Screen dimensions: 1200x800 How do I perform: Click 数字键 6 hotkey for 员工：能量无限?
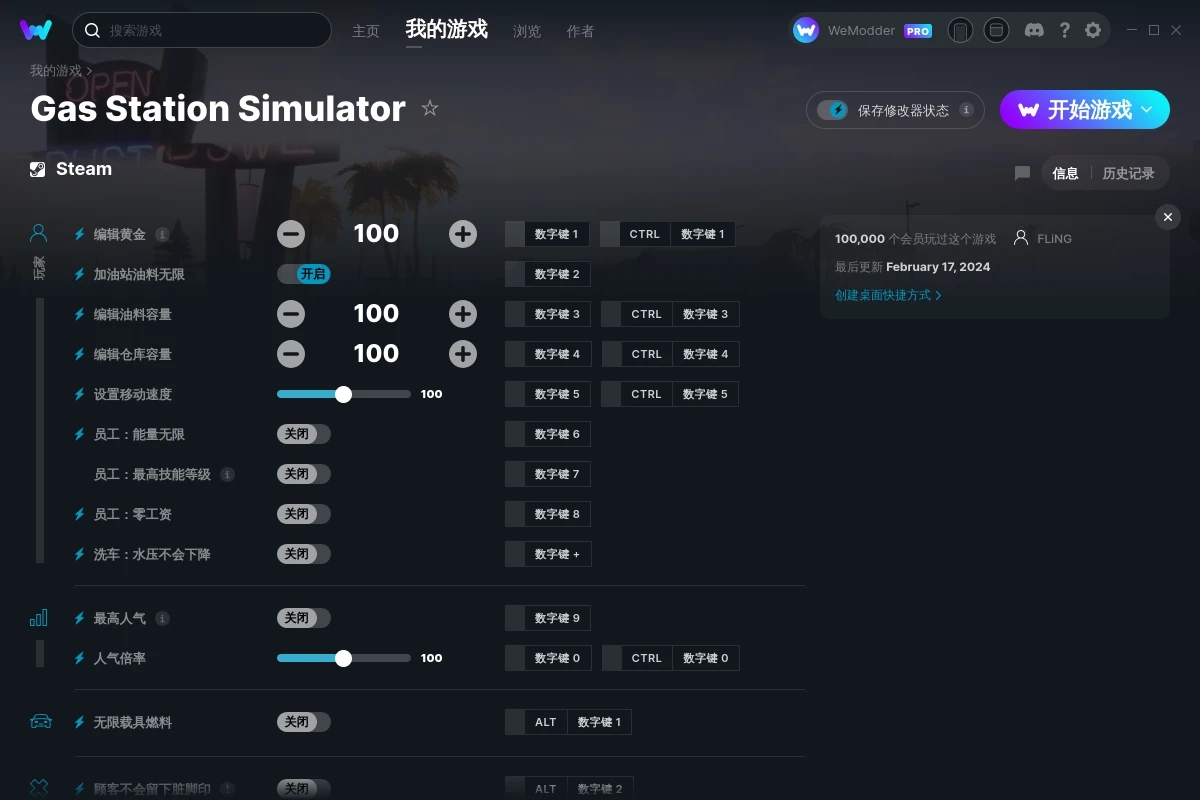tap(548, 434)
